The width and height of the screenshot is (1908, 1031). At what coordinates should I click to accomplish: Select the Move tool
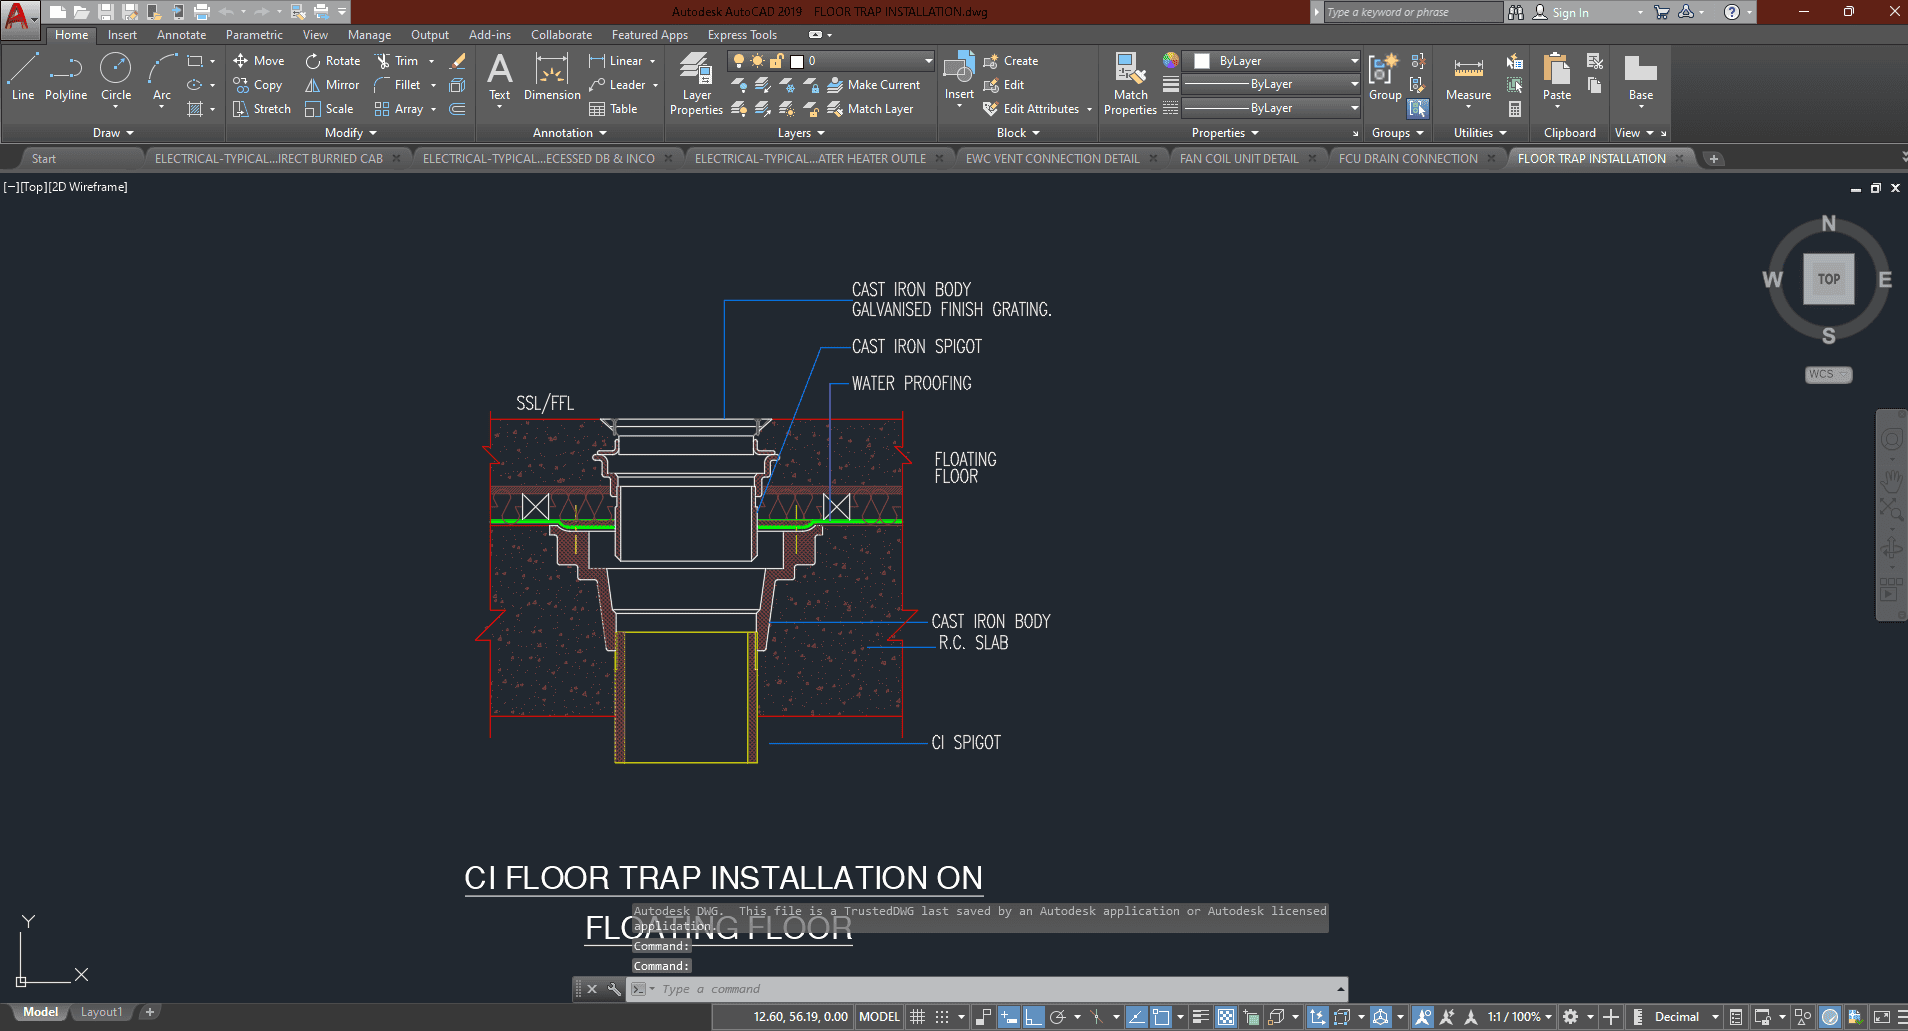tap(259, 60)
